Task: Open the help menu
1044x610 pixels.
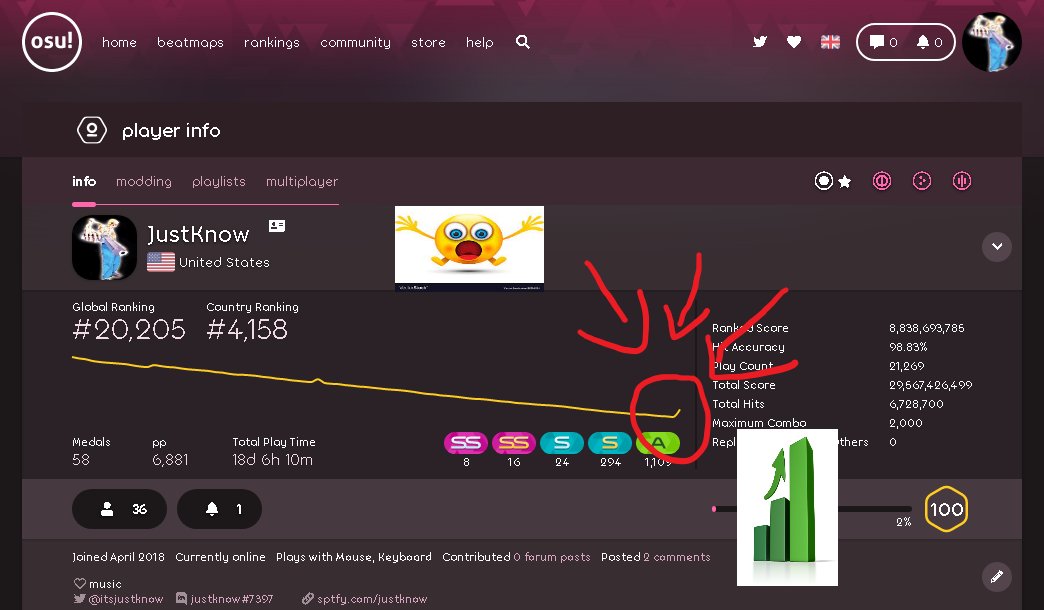Action: pyautogui.click(x=479, y=42)
